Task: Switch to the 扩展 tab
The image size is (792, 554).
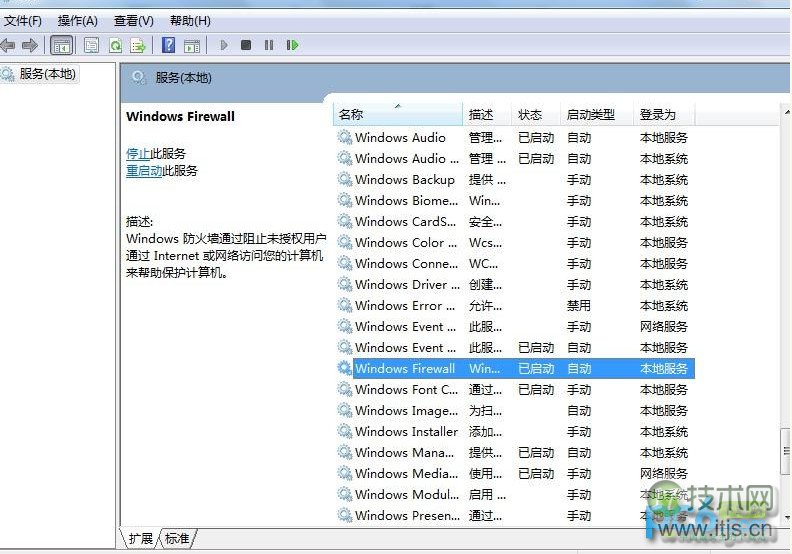Action: coord(140,539)
